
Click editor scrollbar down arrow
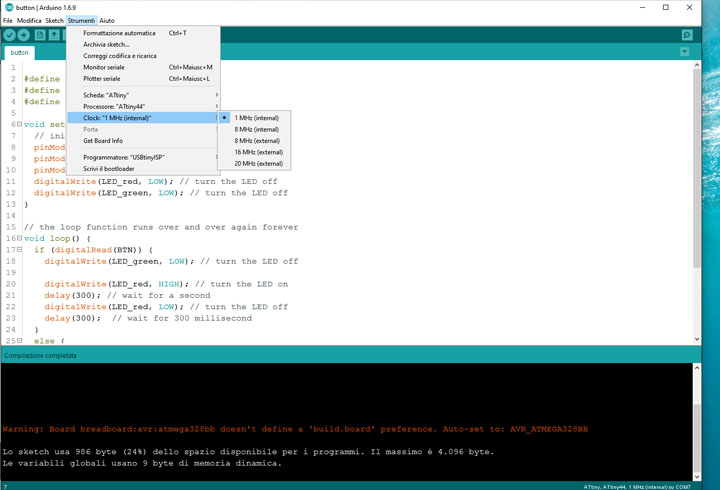tap(697, 339)
